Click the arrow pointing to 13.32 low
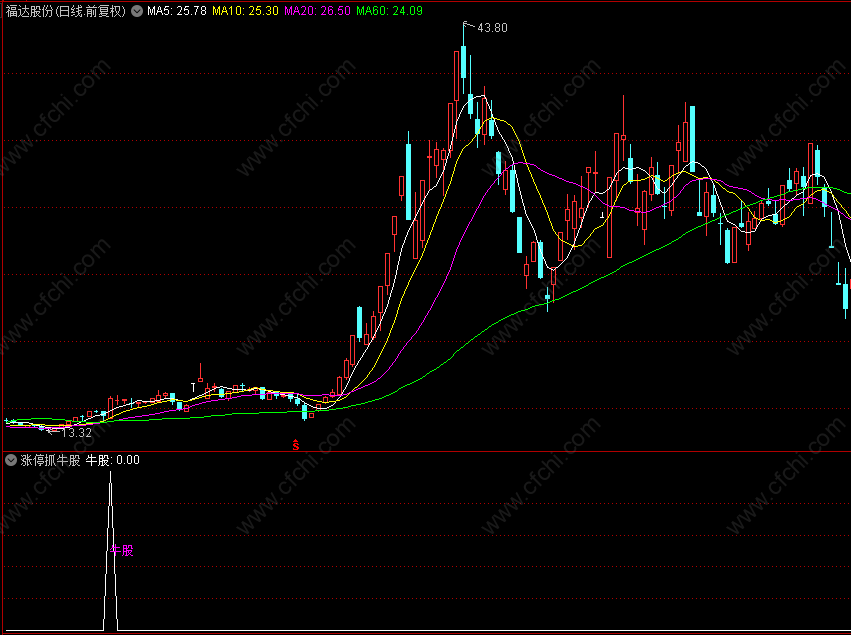Viewport: 851px width, 635px height. [x=53, y=431]
